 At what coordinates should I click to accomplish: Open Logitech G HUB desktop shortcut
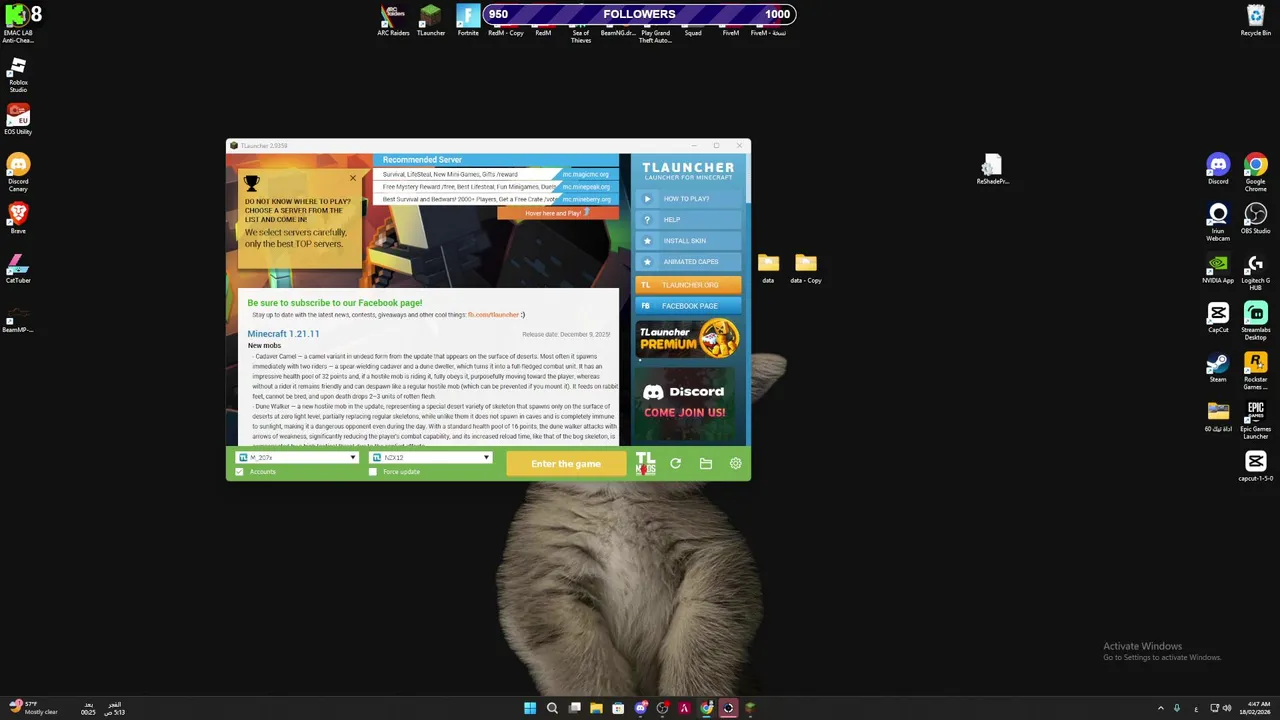click(x=1256, y=272)
